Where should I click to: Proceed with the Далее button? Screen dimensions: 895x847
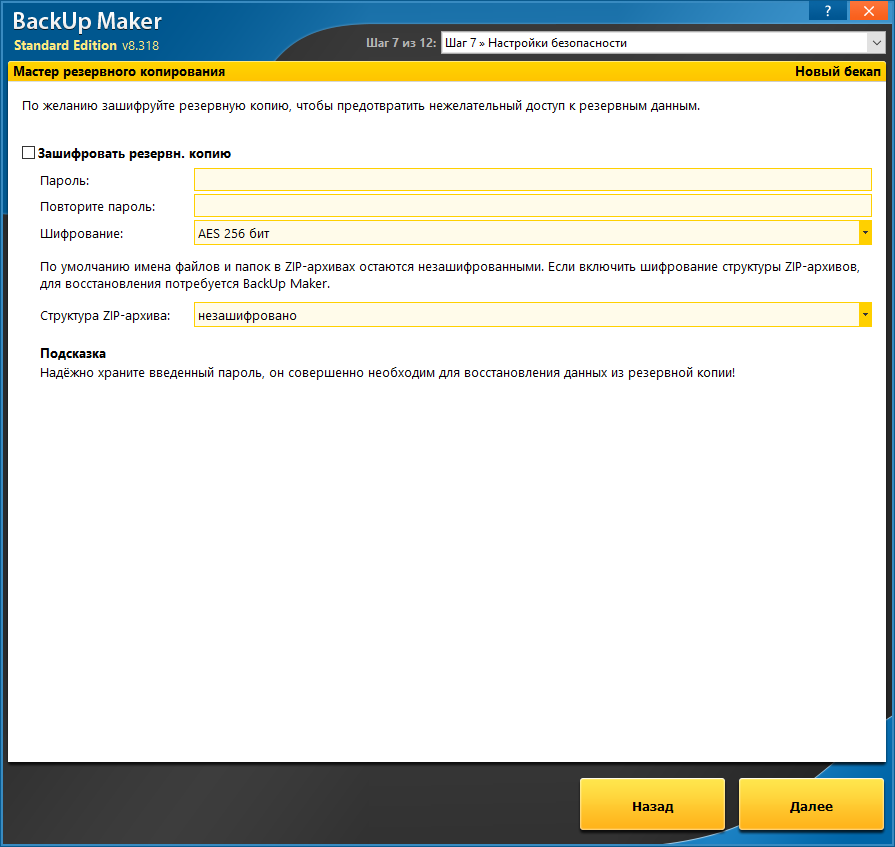[x=811, y=805]
